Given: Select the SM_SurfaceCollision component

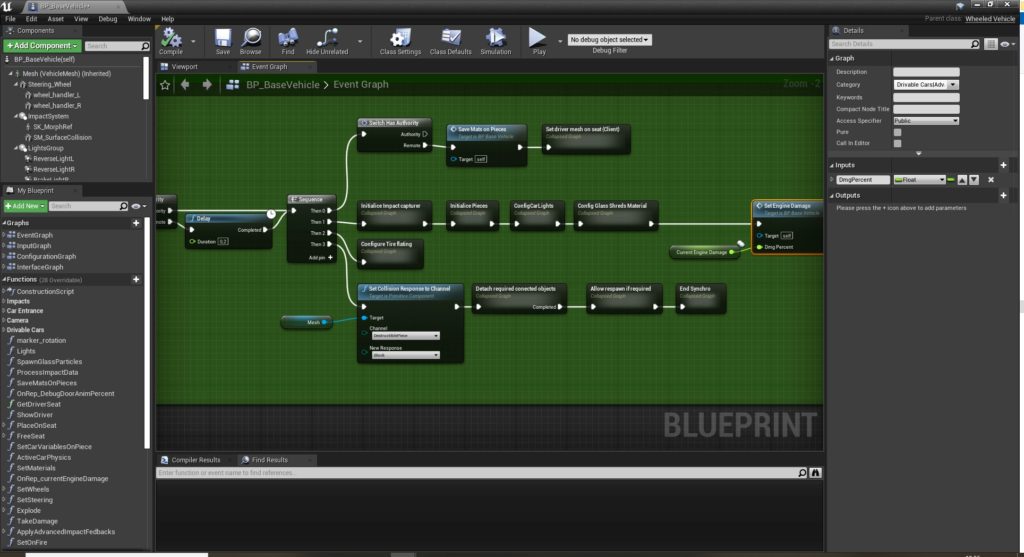Looking at the screenshot, I should [x=62, y=138].
